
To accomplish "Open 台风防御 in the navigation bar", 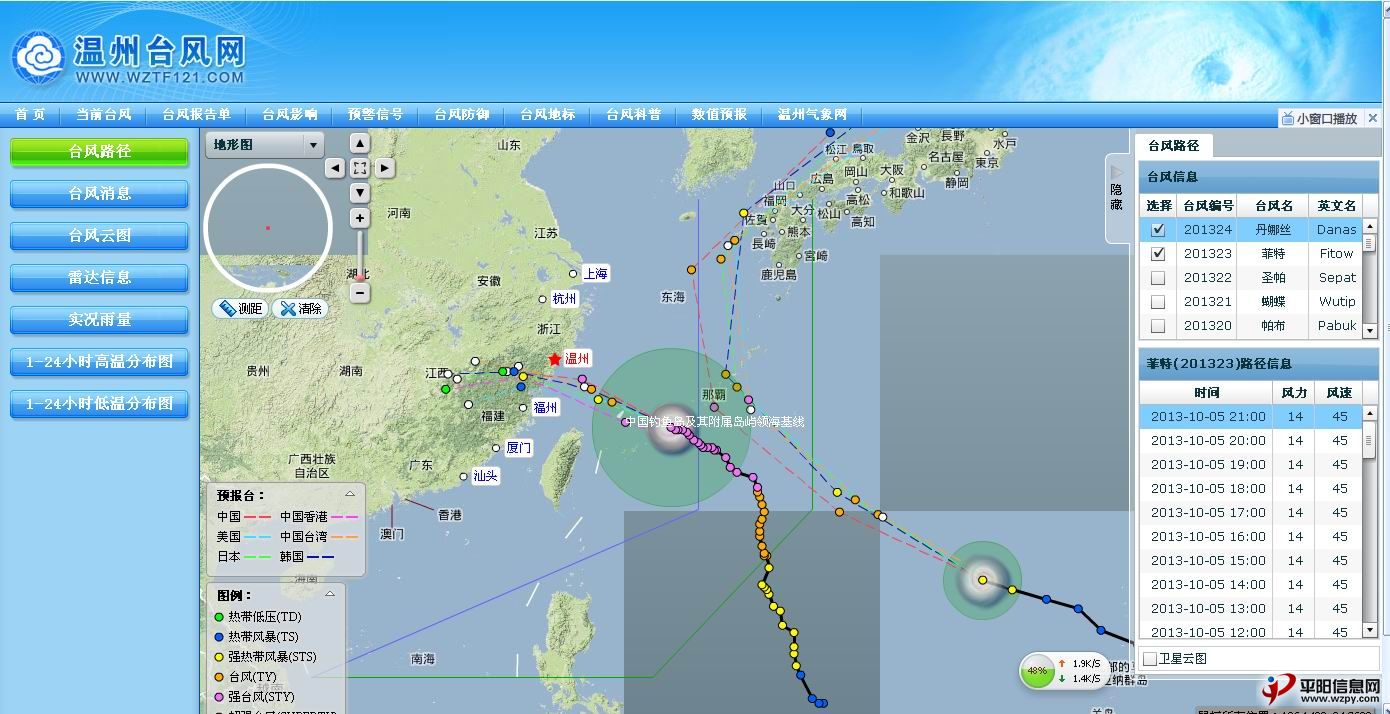I will (x=462, y=115).
